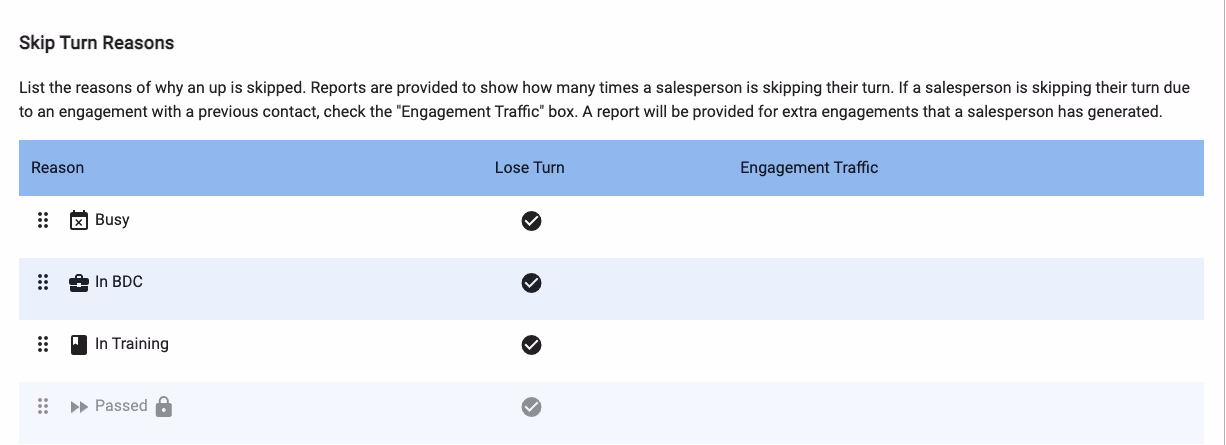Select the Busy reason label
Image resolution: width=1226 pixels, height=445 pixels.
(x=112, y=220)
